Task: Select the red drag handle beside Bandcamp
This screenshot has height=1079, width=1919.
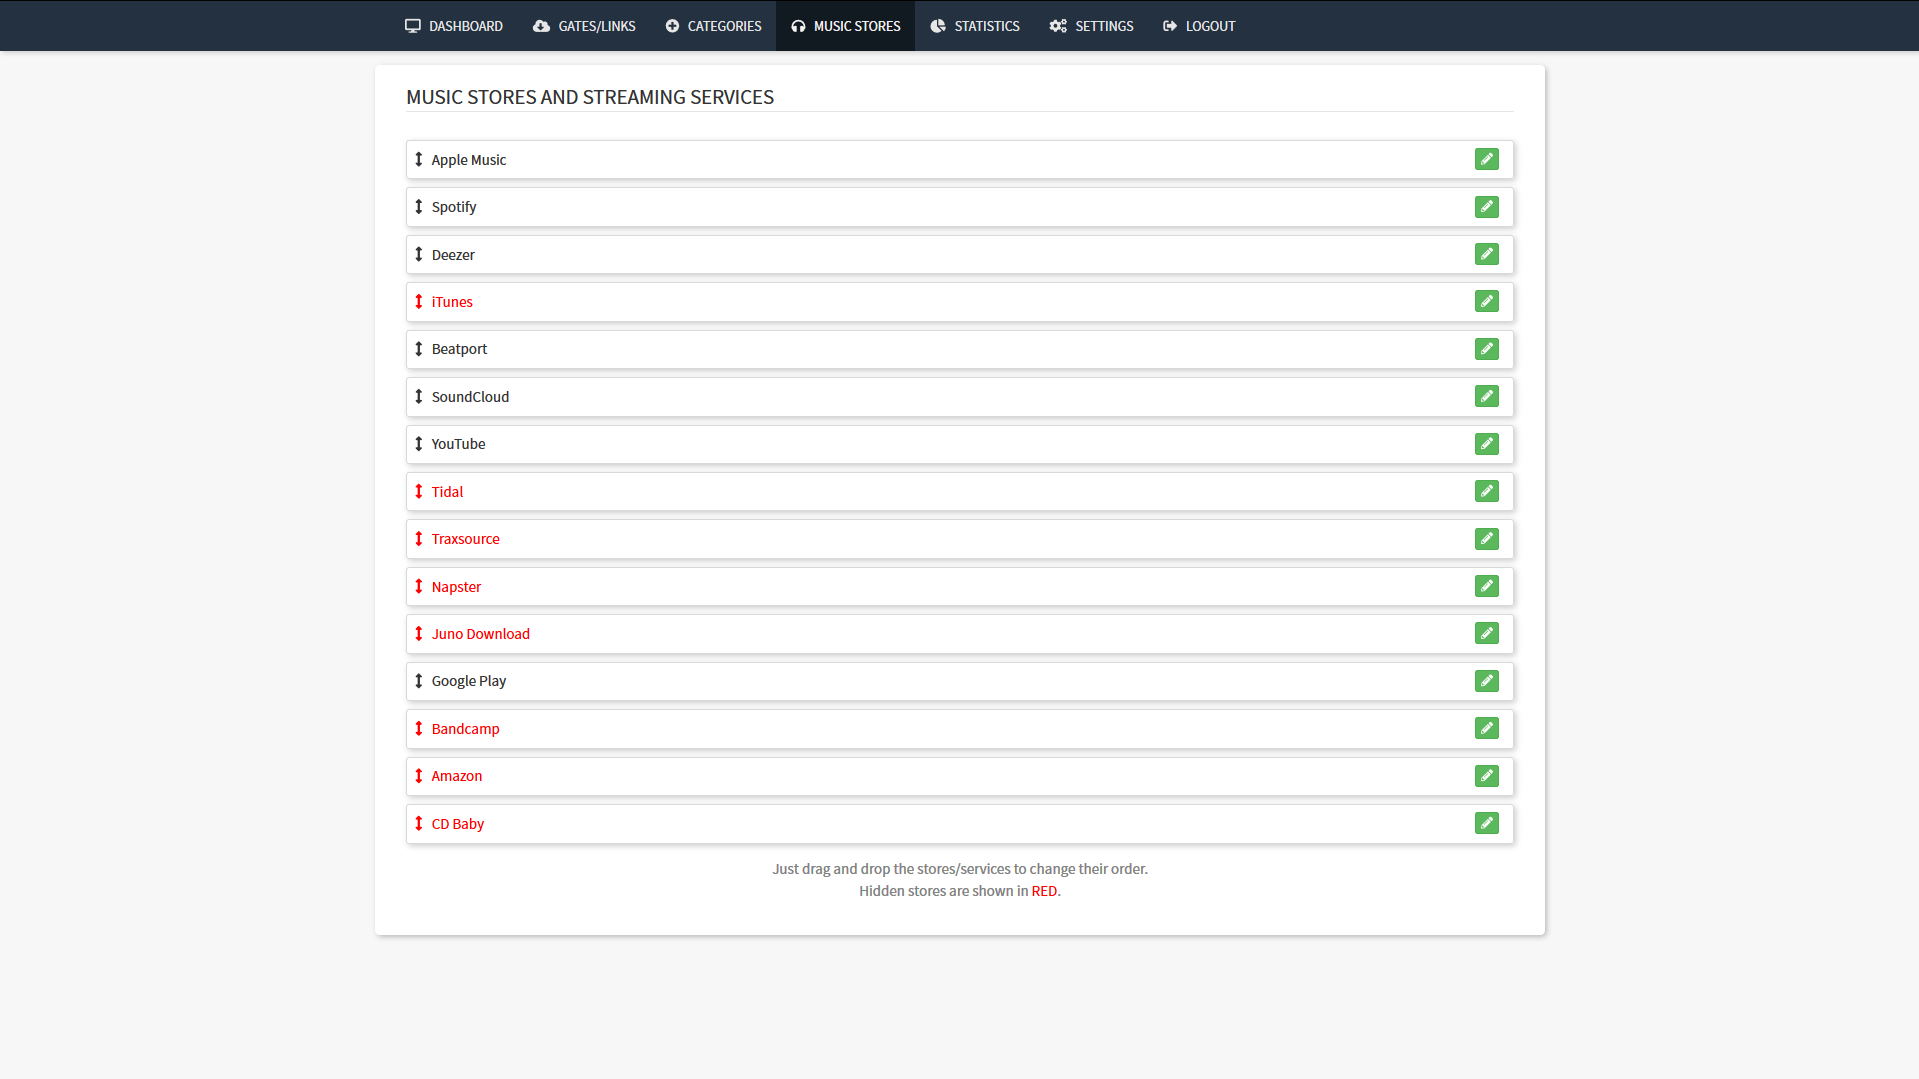Action: [x=418, y=728]
